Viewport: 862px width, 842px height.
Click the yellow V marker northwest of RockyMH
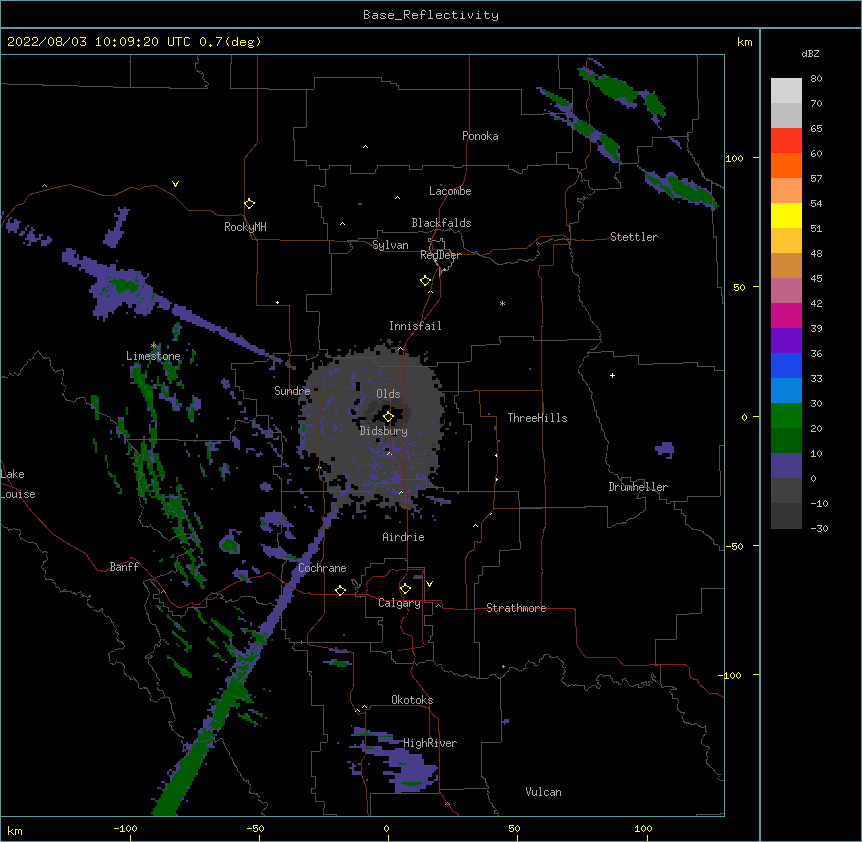point(175,184)
